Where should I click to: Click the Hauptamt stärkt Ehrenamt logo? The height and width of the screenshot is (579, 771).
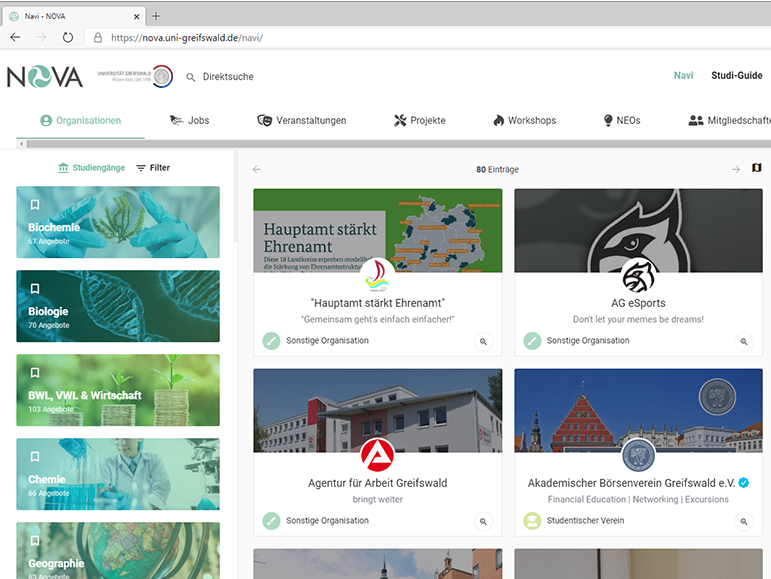[377, 273]
